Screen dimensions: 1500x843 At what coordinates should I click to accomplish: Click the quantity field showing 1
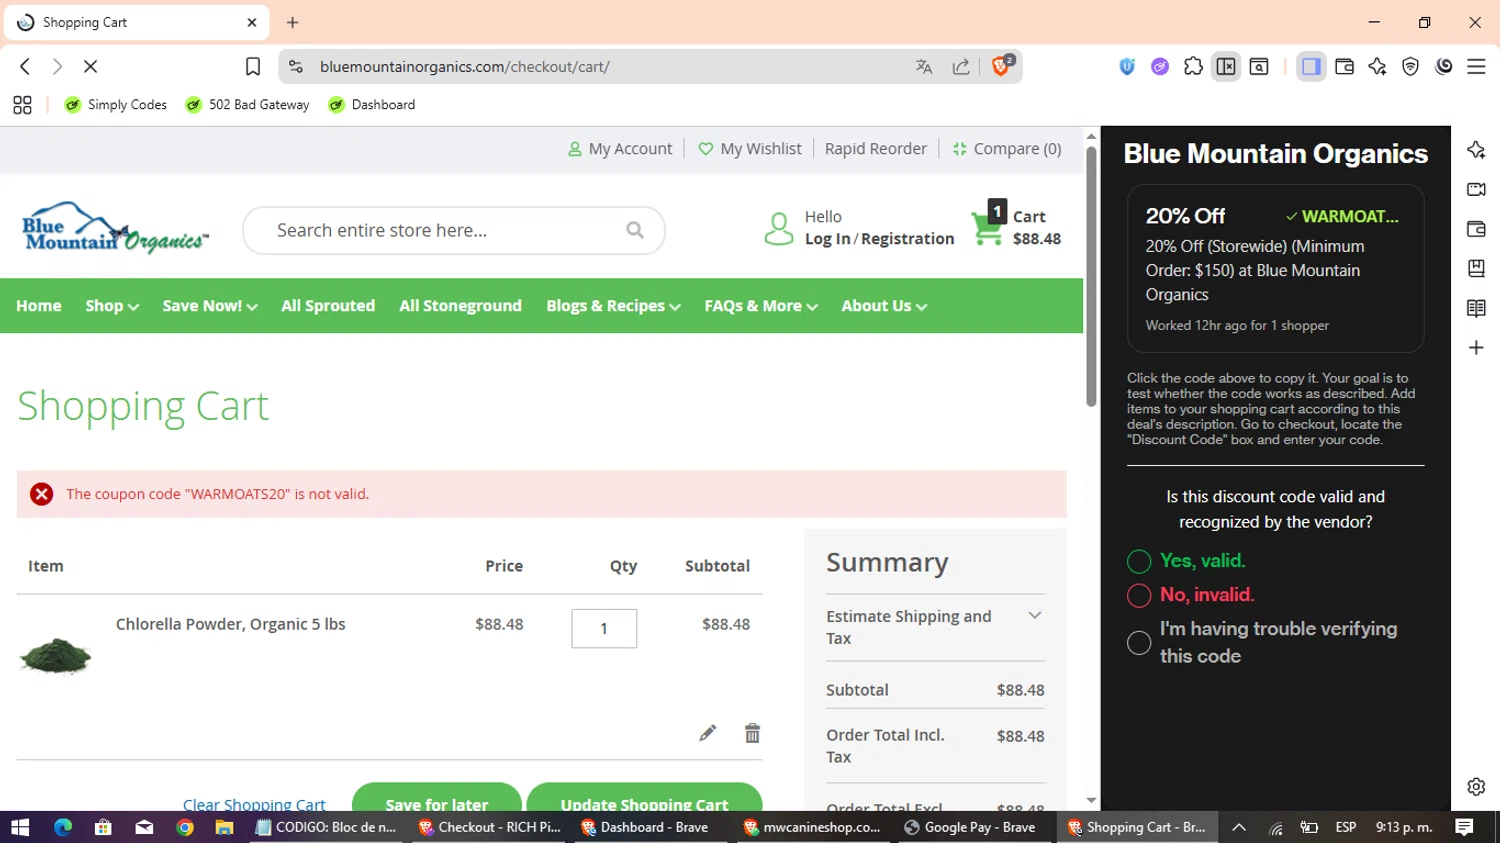pos(604,629)
